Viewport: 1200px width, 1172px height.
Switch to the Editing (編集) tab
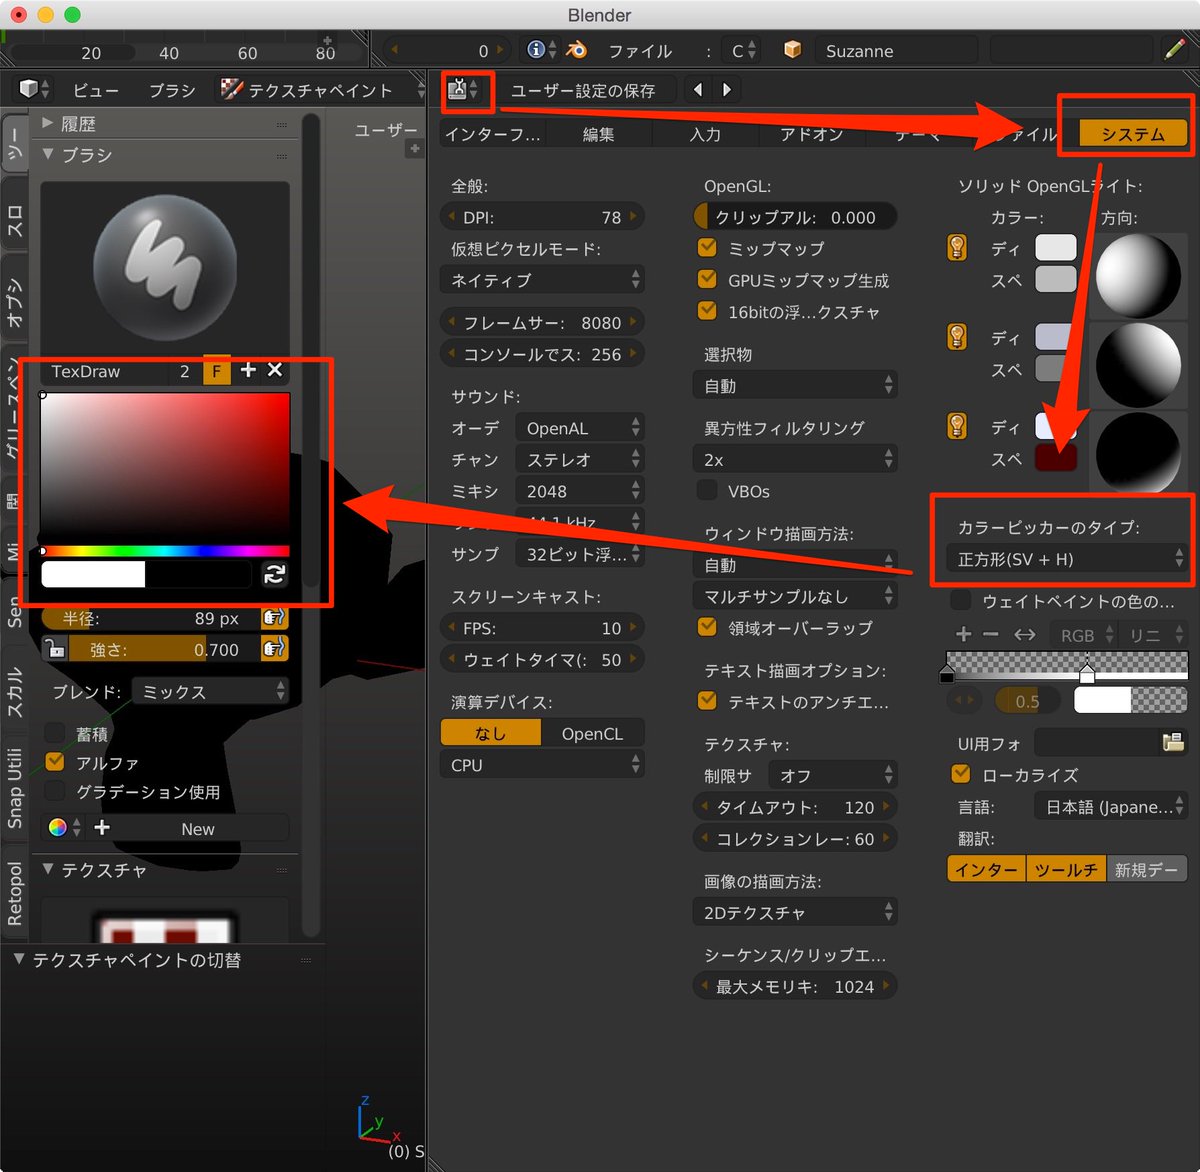[x=599, y=134]
